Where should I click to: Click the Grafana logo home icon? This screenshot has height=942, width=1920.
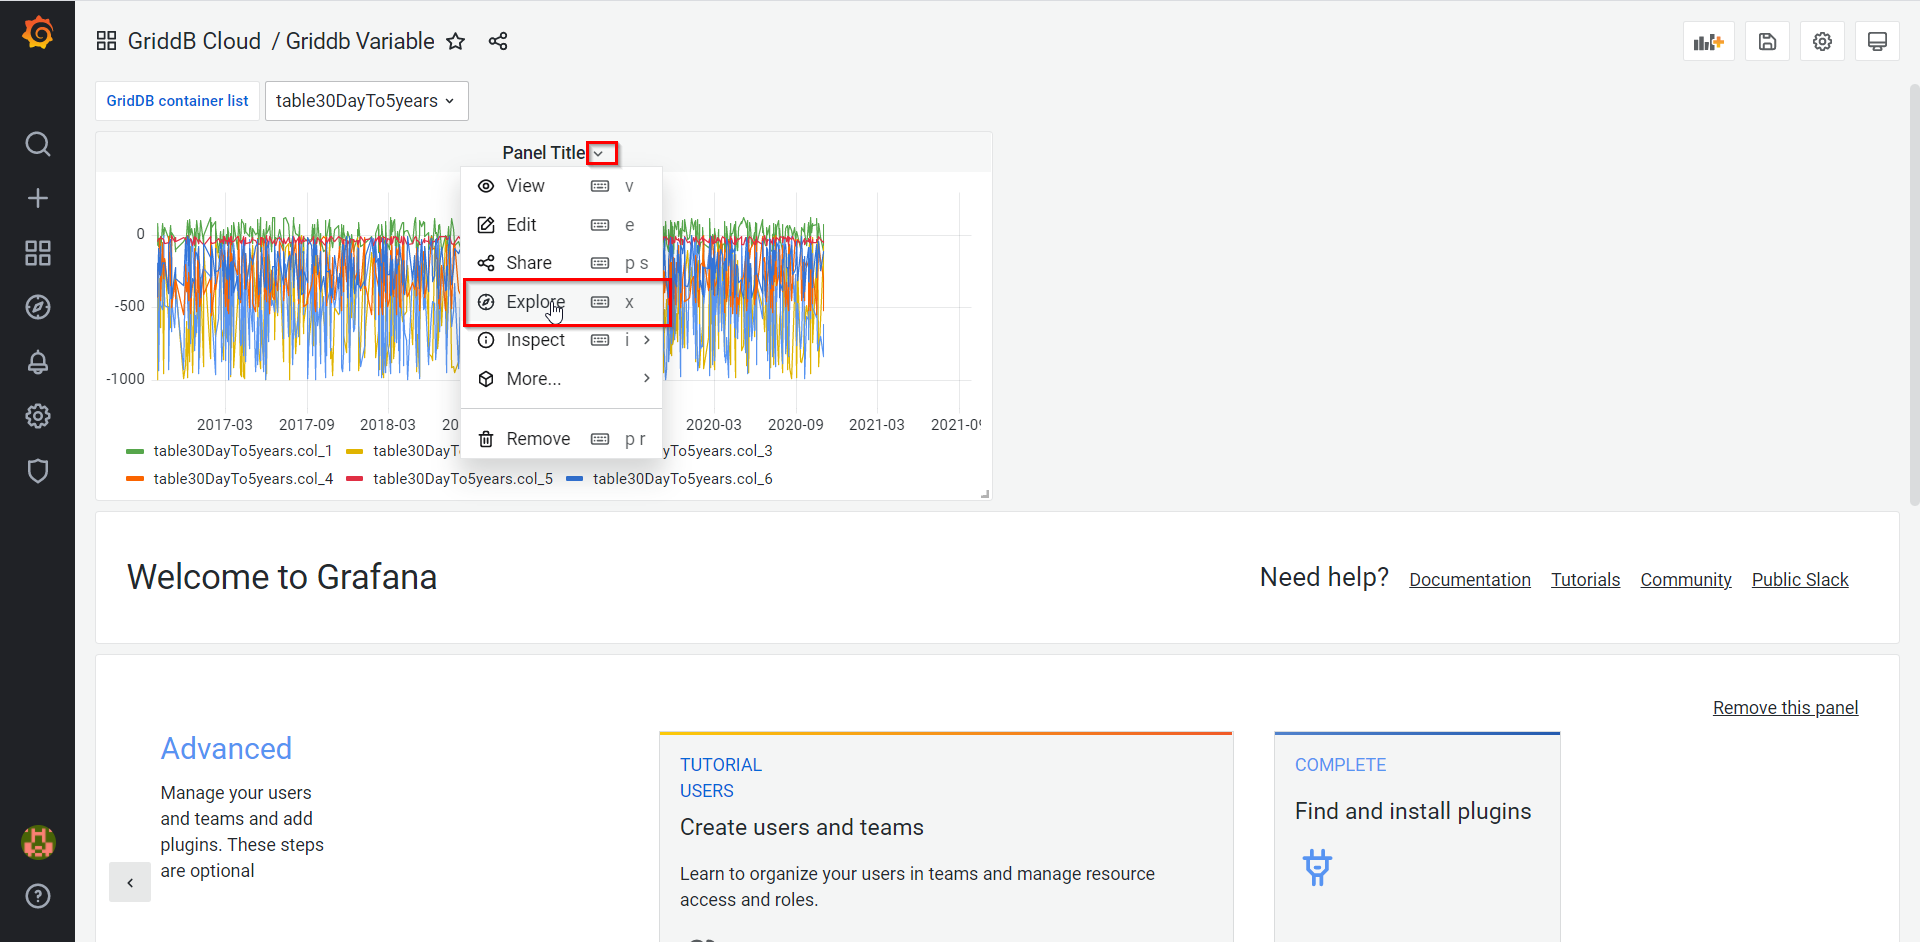(x=38, y=34)
